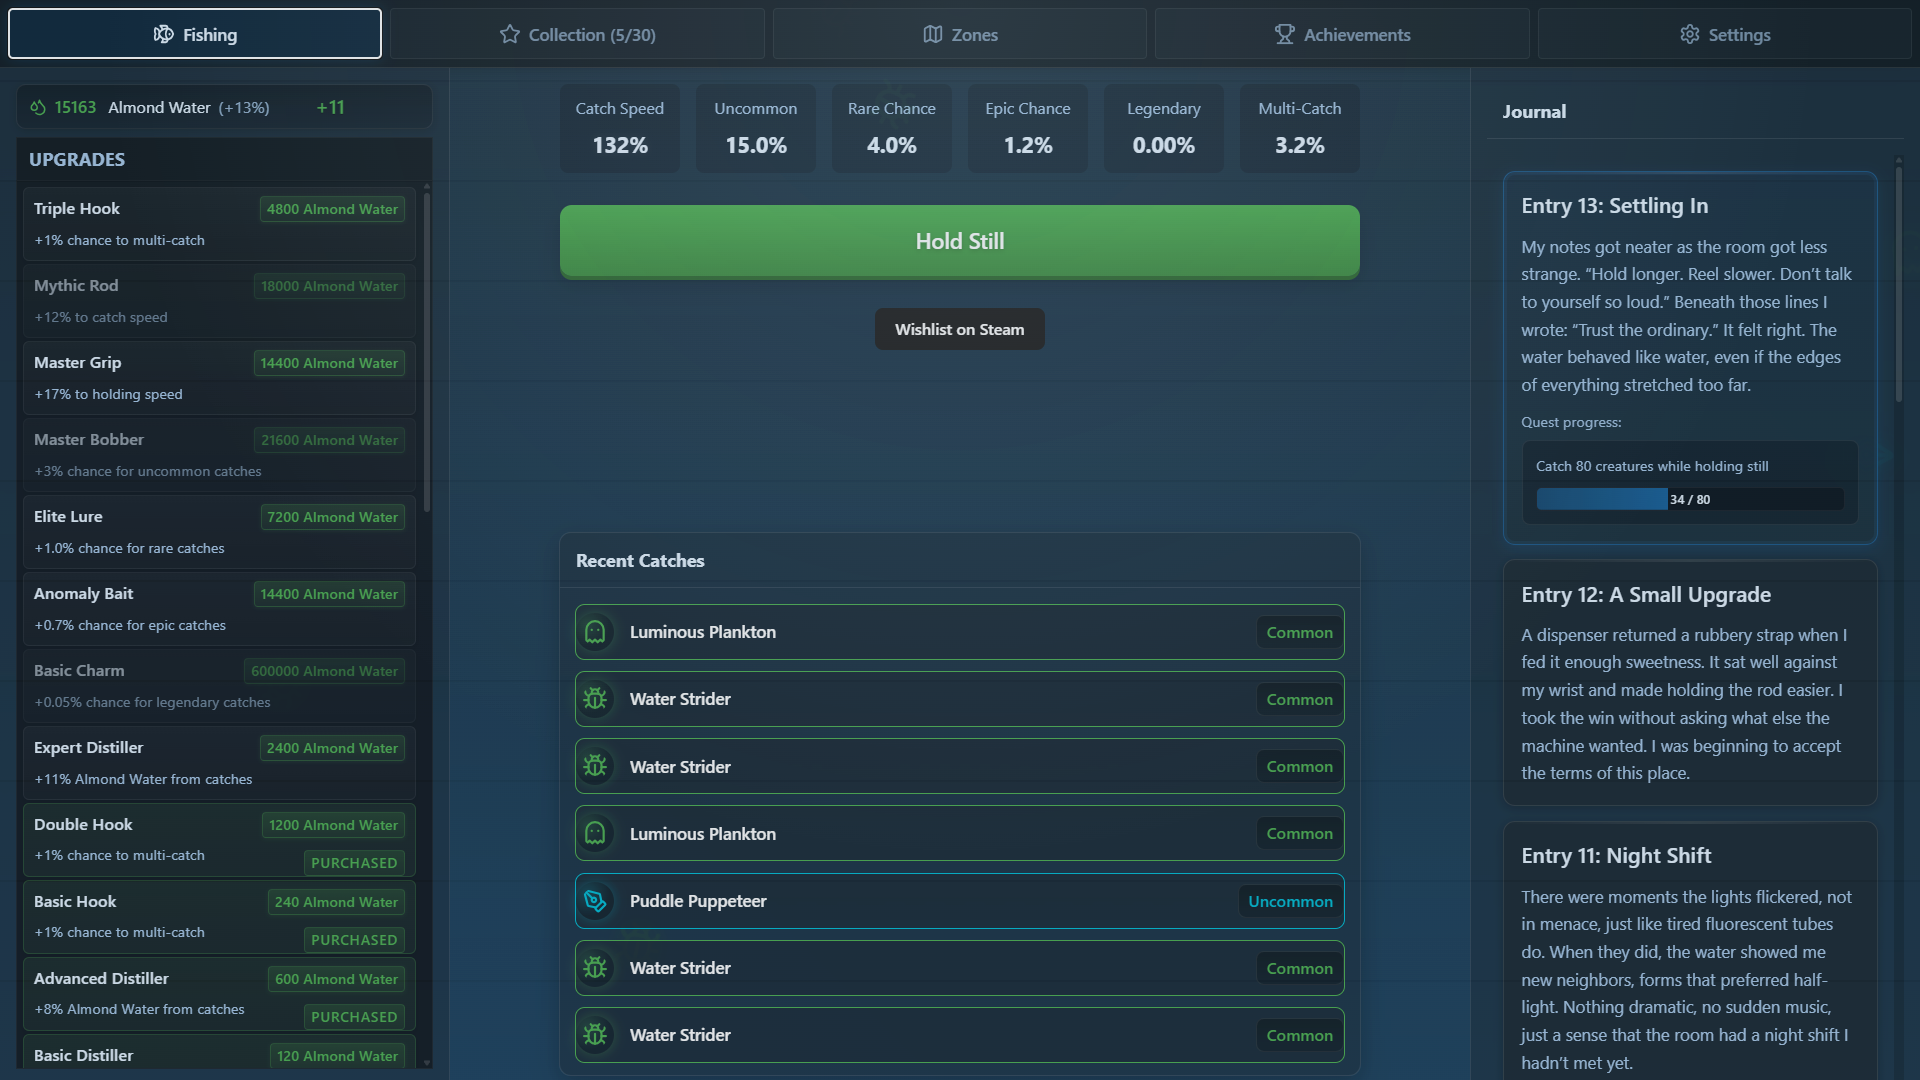Image resolution: width=1920 pixels, height=1080 pixels.
Task: Click the Journal panel scrollbar
Action: pos(1898,285)
